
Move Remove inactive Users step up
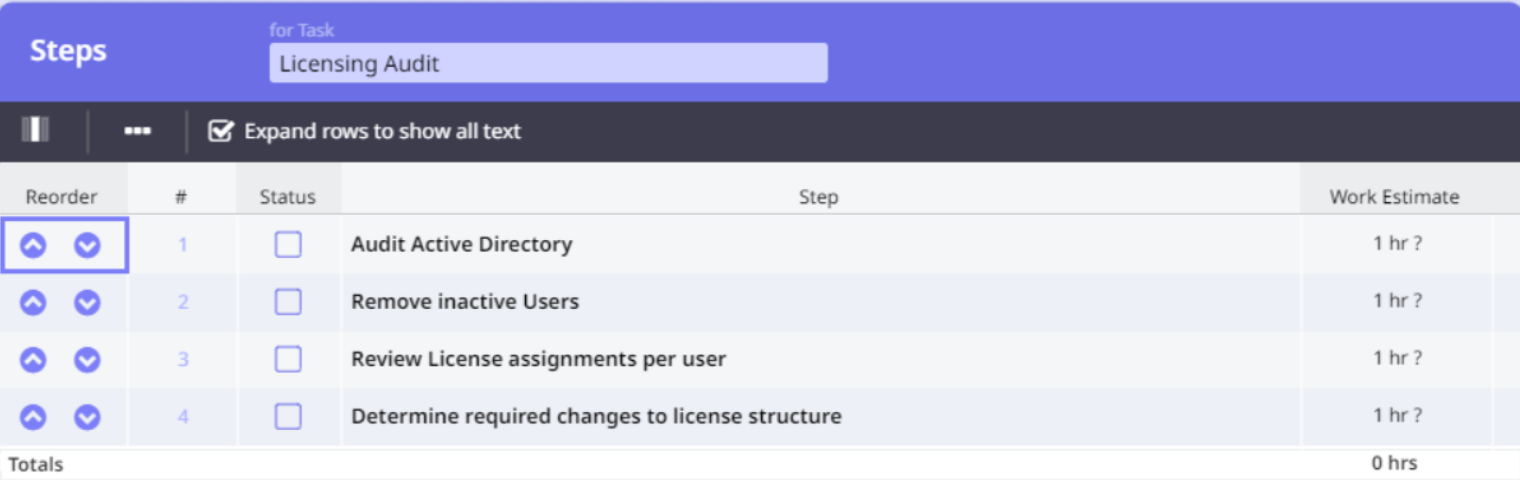pos(34,302)
